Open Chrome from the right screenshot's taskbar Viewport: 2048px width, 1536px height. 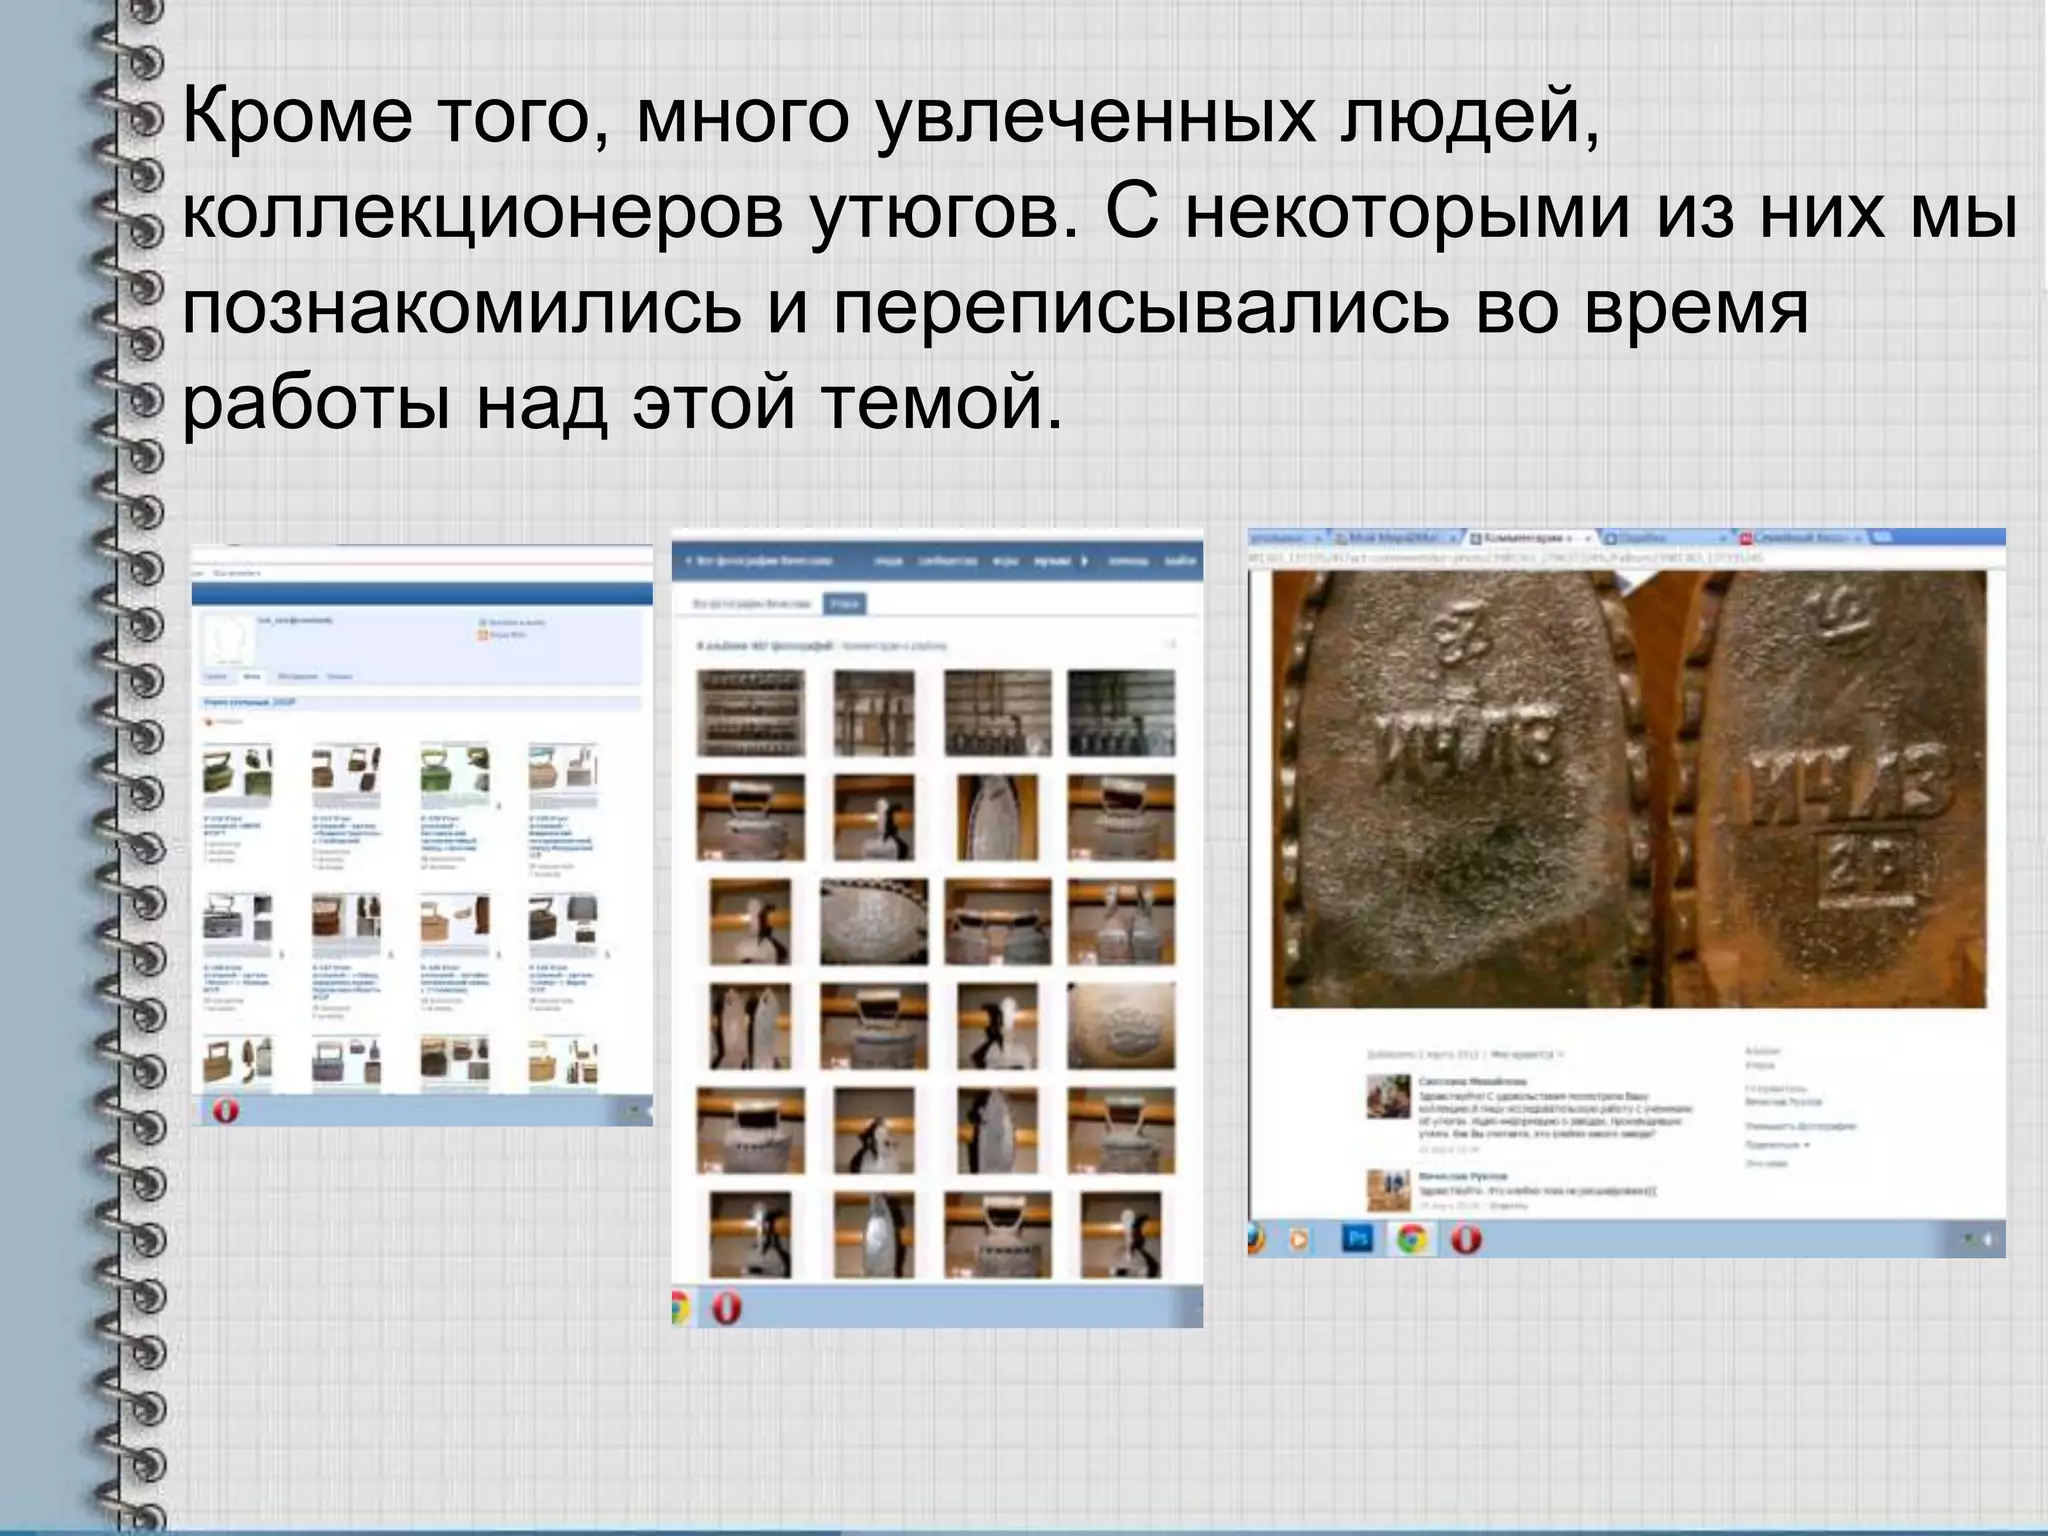(1411, 1240)
